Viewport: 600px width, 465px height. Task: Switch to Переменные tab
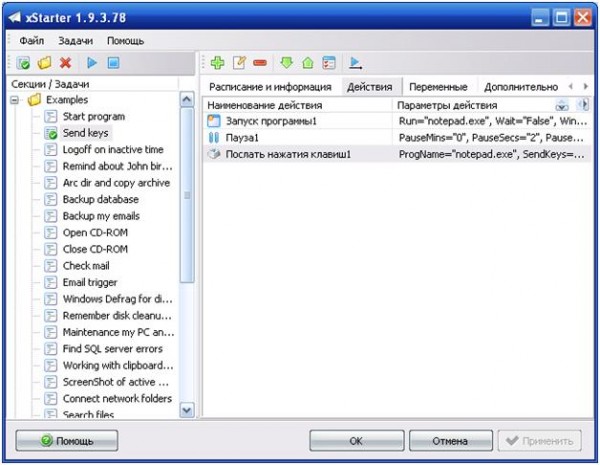(x=439, y=87)
